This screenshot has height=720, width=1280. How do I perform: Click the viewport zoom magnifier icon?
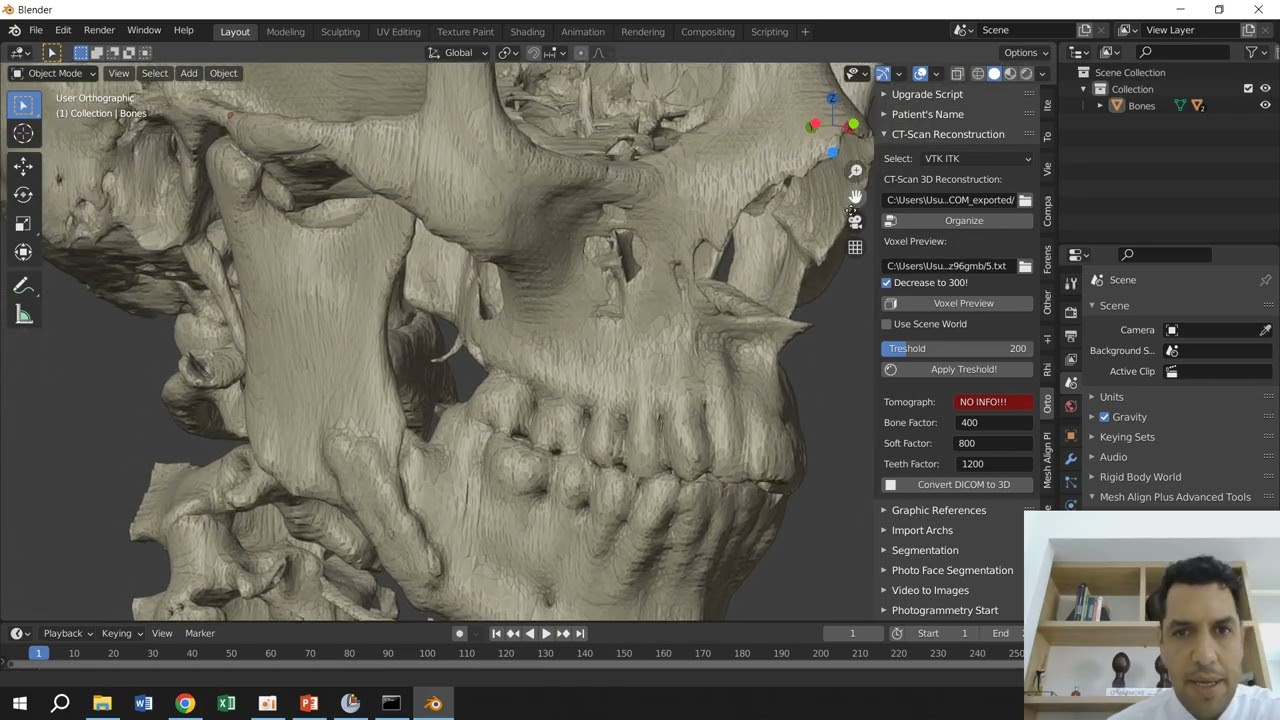tap(855, 172)
